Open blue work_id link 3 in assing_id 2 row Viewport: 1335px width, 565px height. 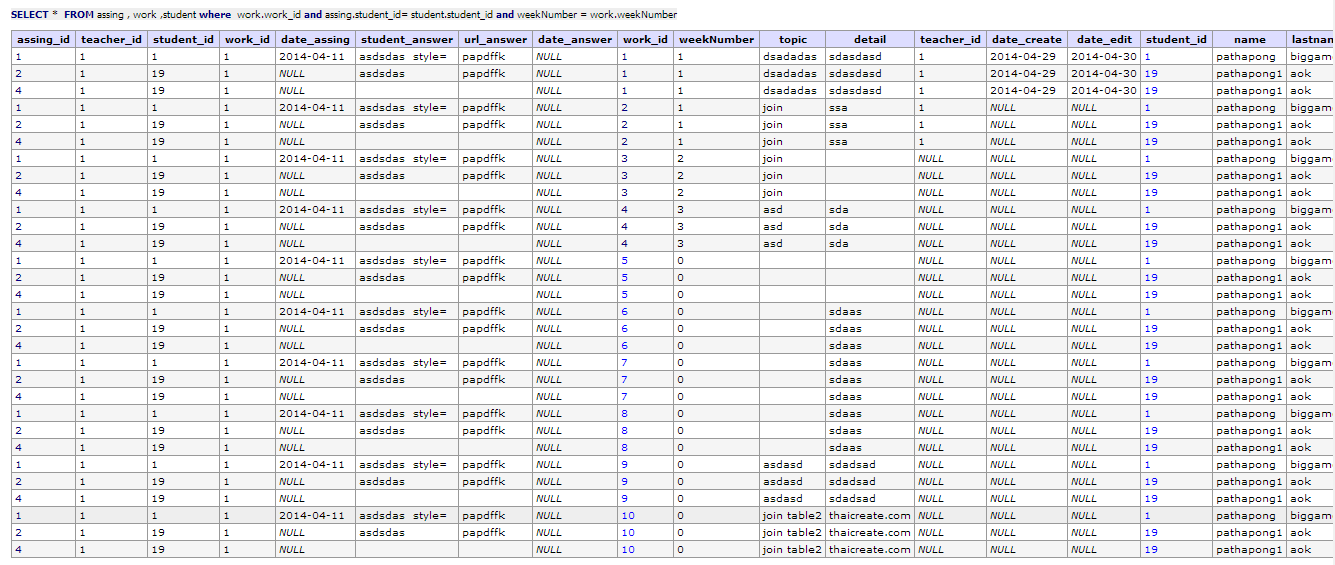pos(625,175)
